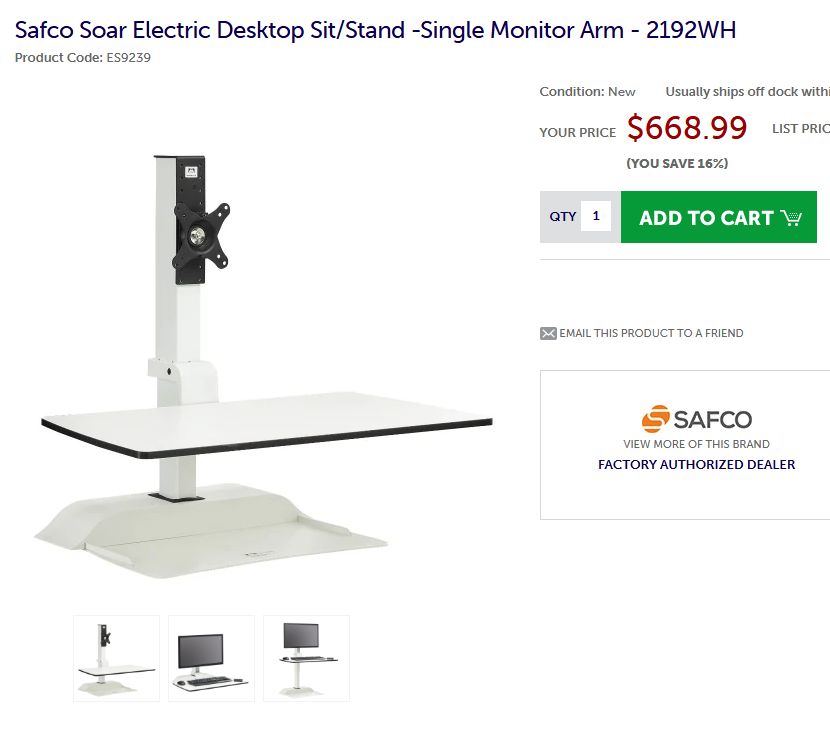Screen dimensions: 830x744
Task: Click the $668.99 price
Action: 687,128
